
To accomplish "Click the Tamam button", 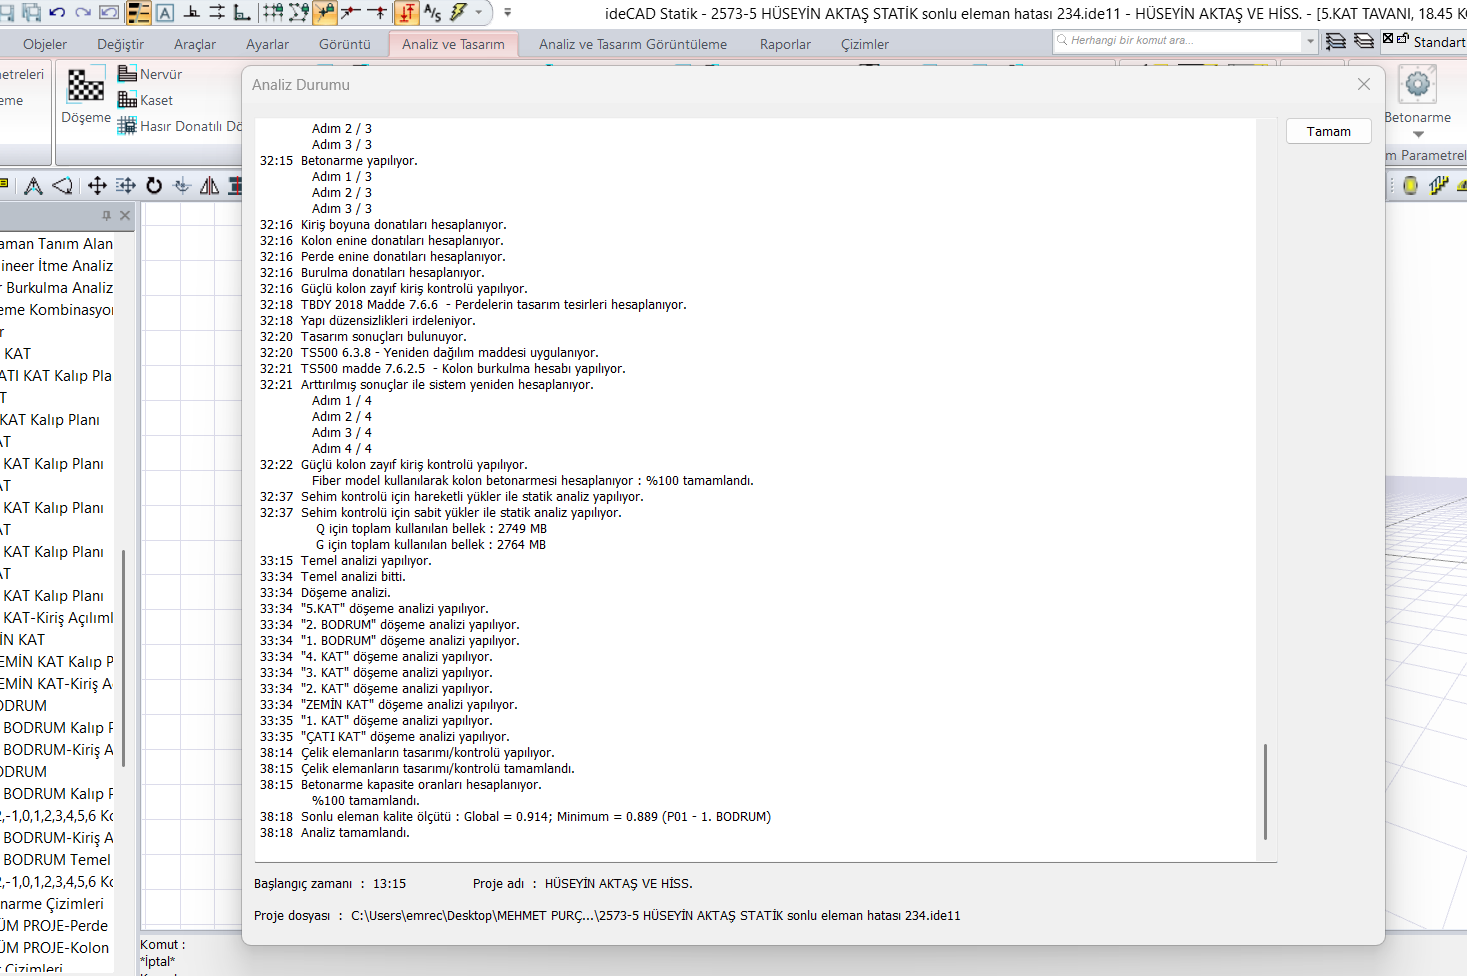I will tap(1328, 131).
